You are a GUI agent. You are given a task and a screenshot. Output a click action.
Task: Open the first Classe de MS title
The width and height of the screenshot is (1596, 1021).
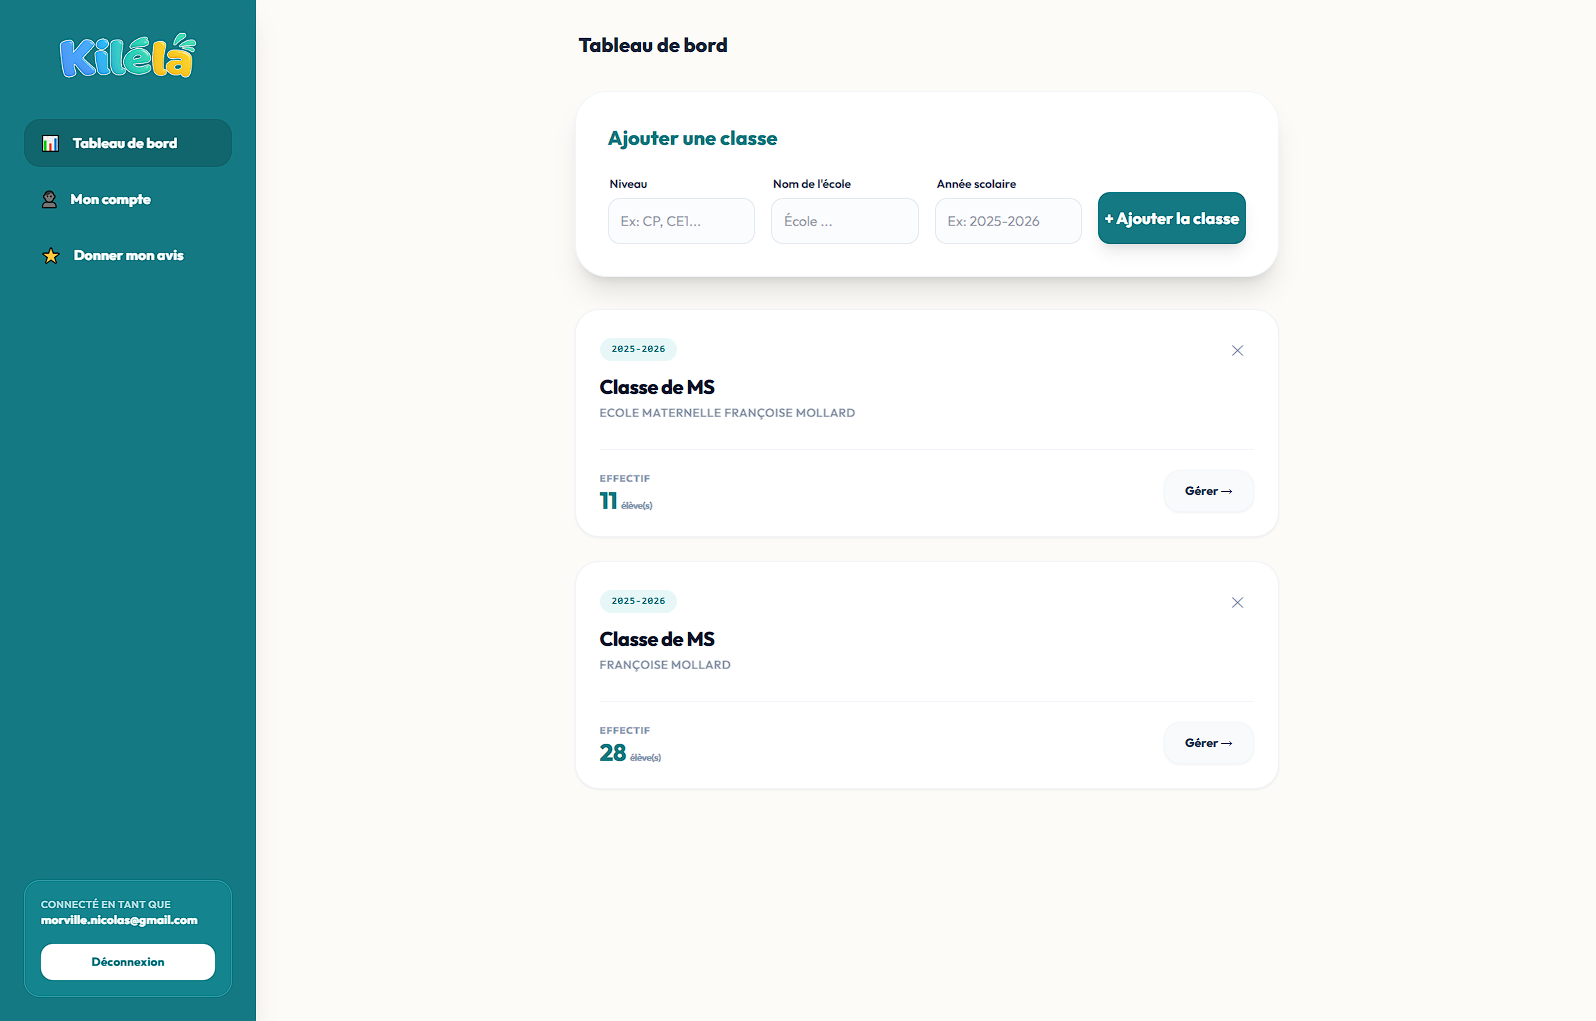657,387
